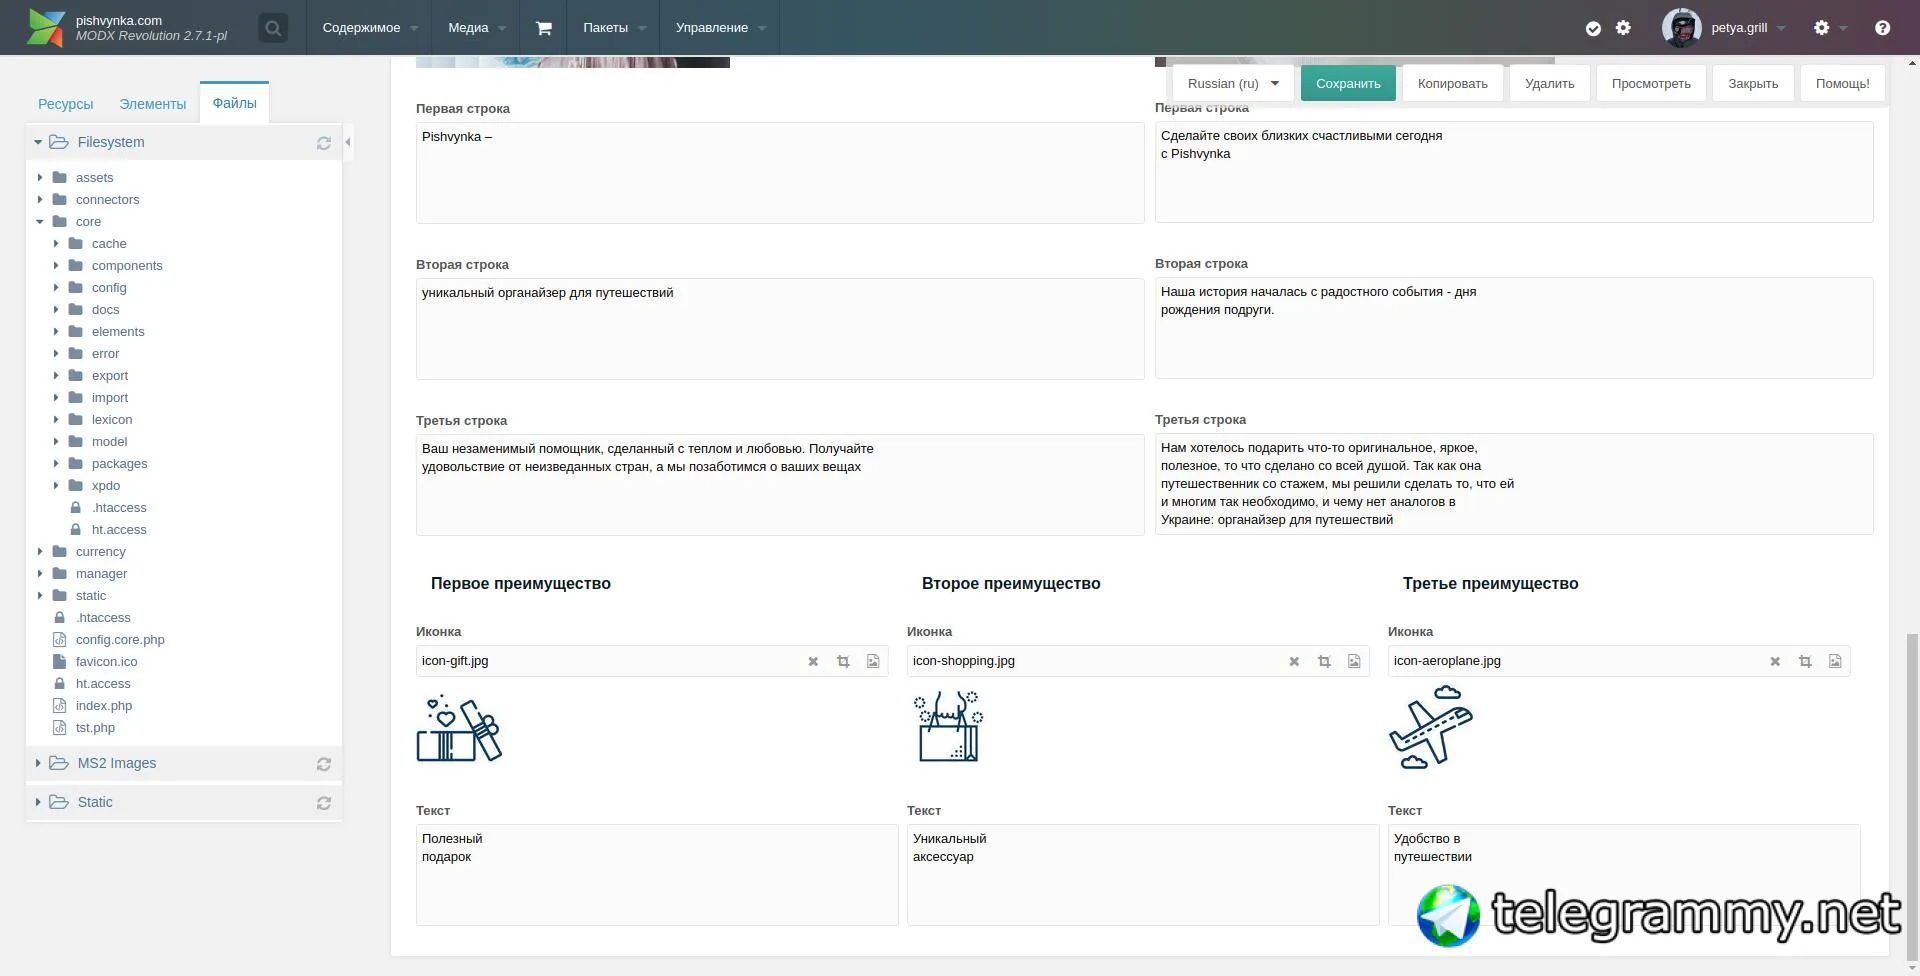Collapse the core folder

pos(40,222)
